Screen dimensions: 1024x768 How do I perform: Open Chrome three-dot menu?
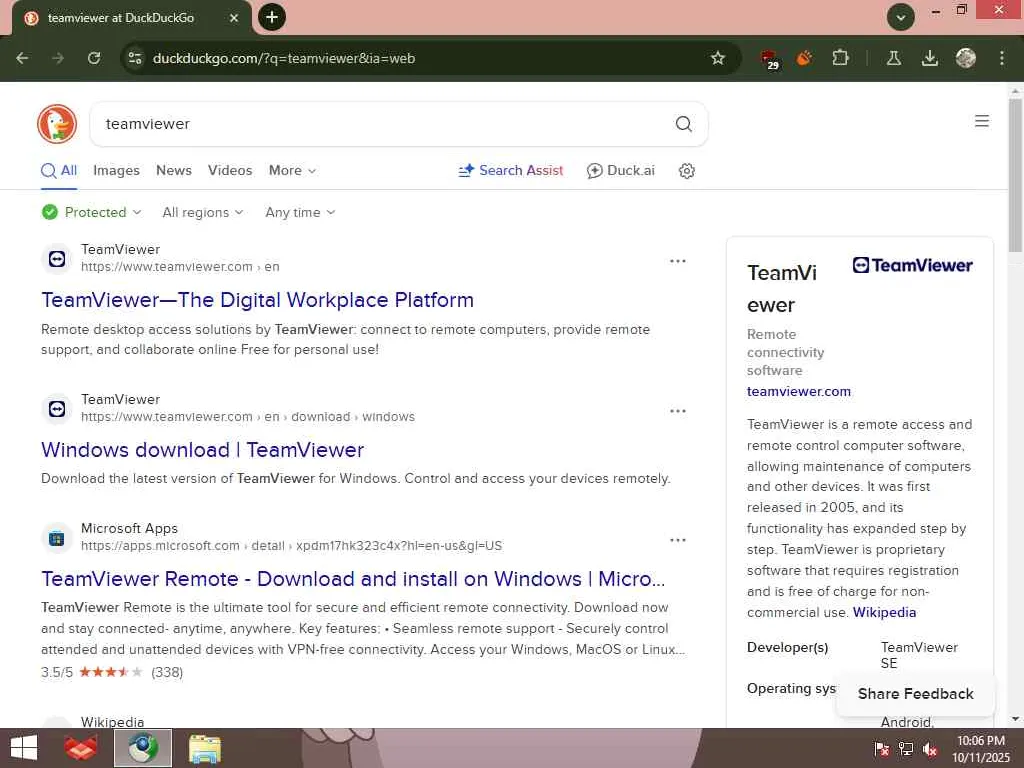(1001, 58)
